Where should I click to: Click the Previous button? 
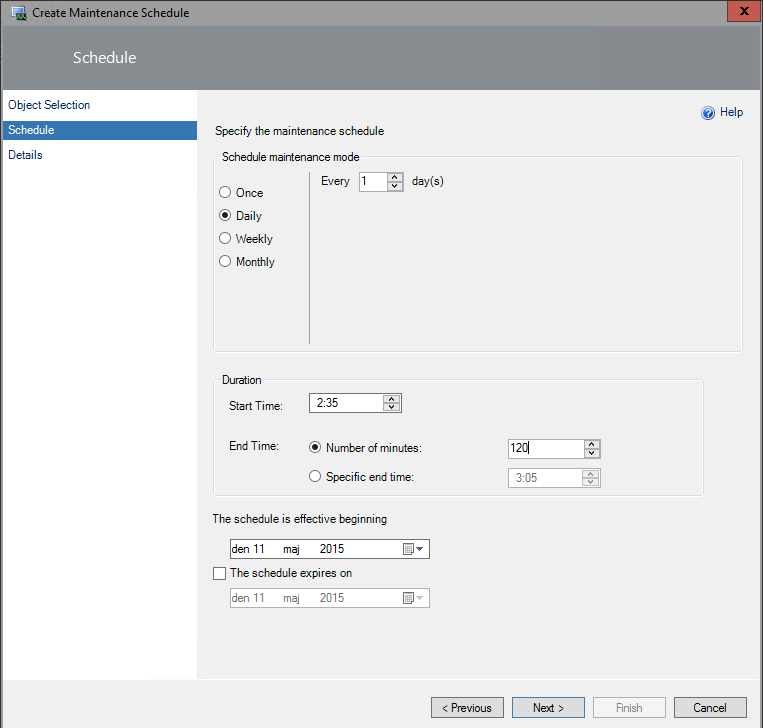pos(467,708)
